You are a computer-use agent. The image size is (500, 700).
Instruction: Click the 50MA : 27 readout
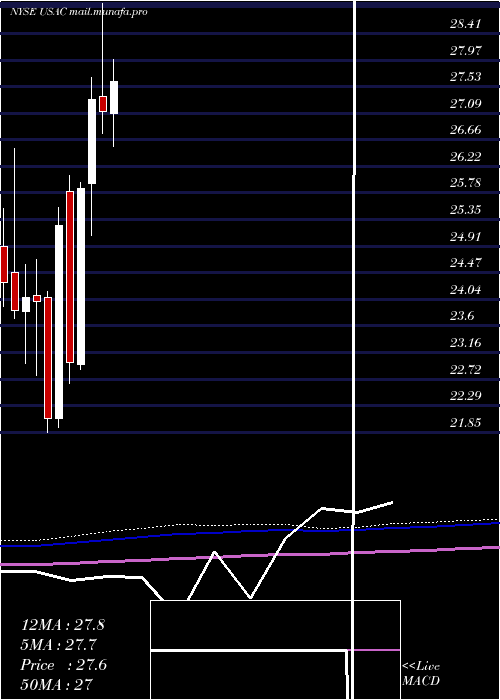point(56,685)
